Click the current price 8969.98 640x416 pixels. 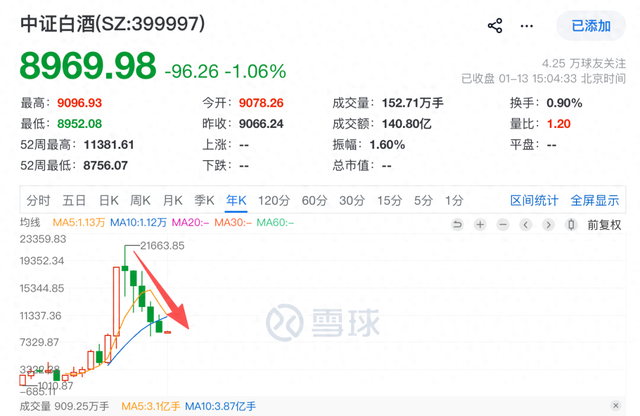[88, 66]
